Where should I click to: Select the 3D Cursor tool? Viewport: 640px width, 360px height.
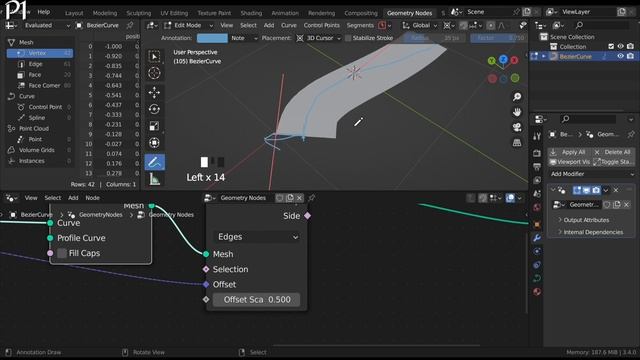(154, 73)
